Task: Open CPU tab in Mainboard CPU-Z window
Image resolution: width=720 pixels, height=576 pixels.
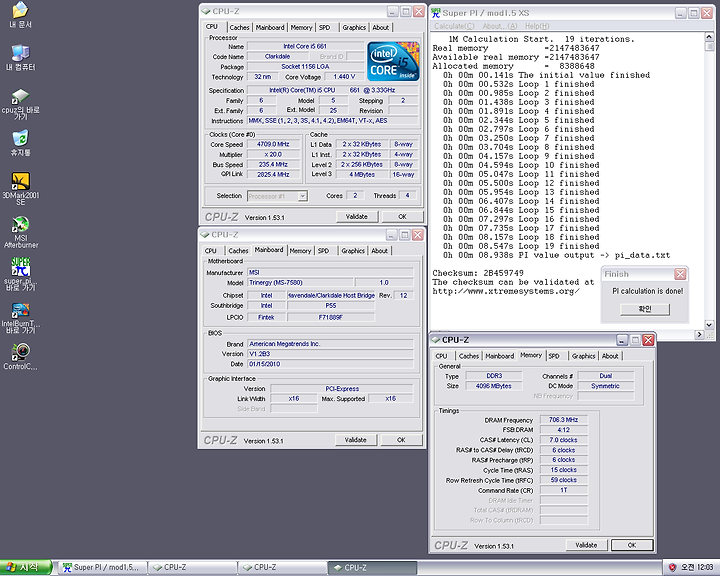Action: tap(211, 251)
